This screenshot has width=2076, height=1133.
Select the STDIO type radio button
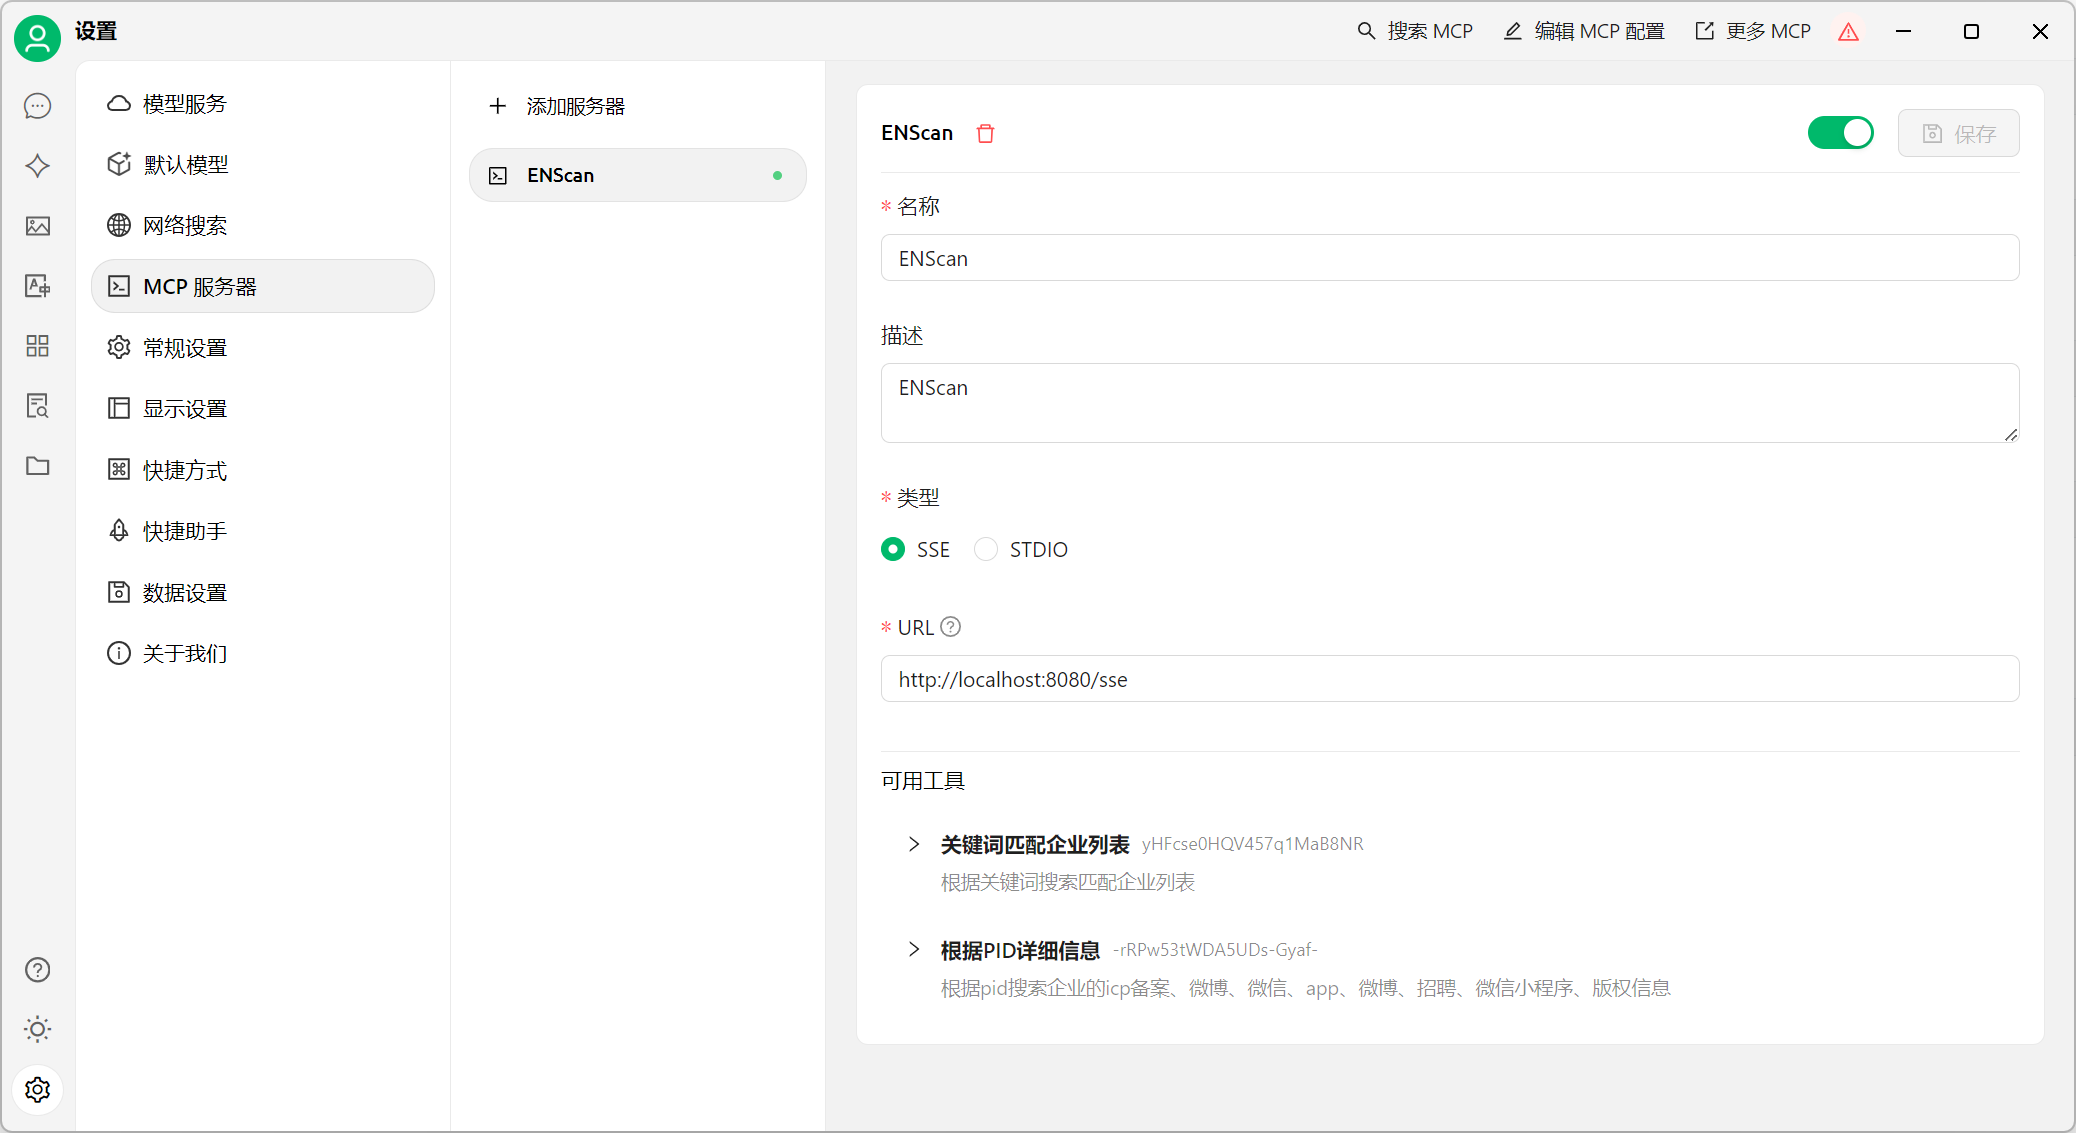[986, 549]
